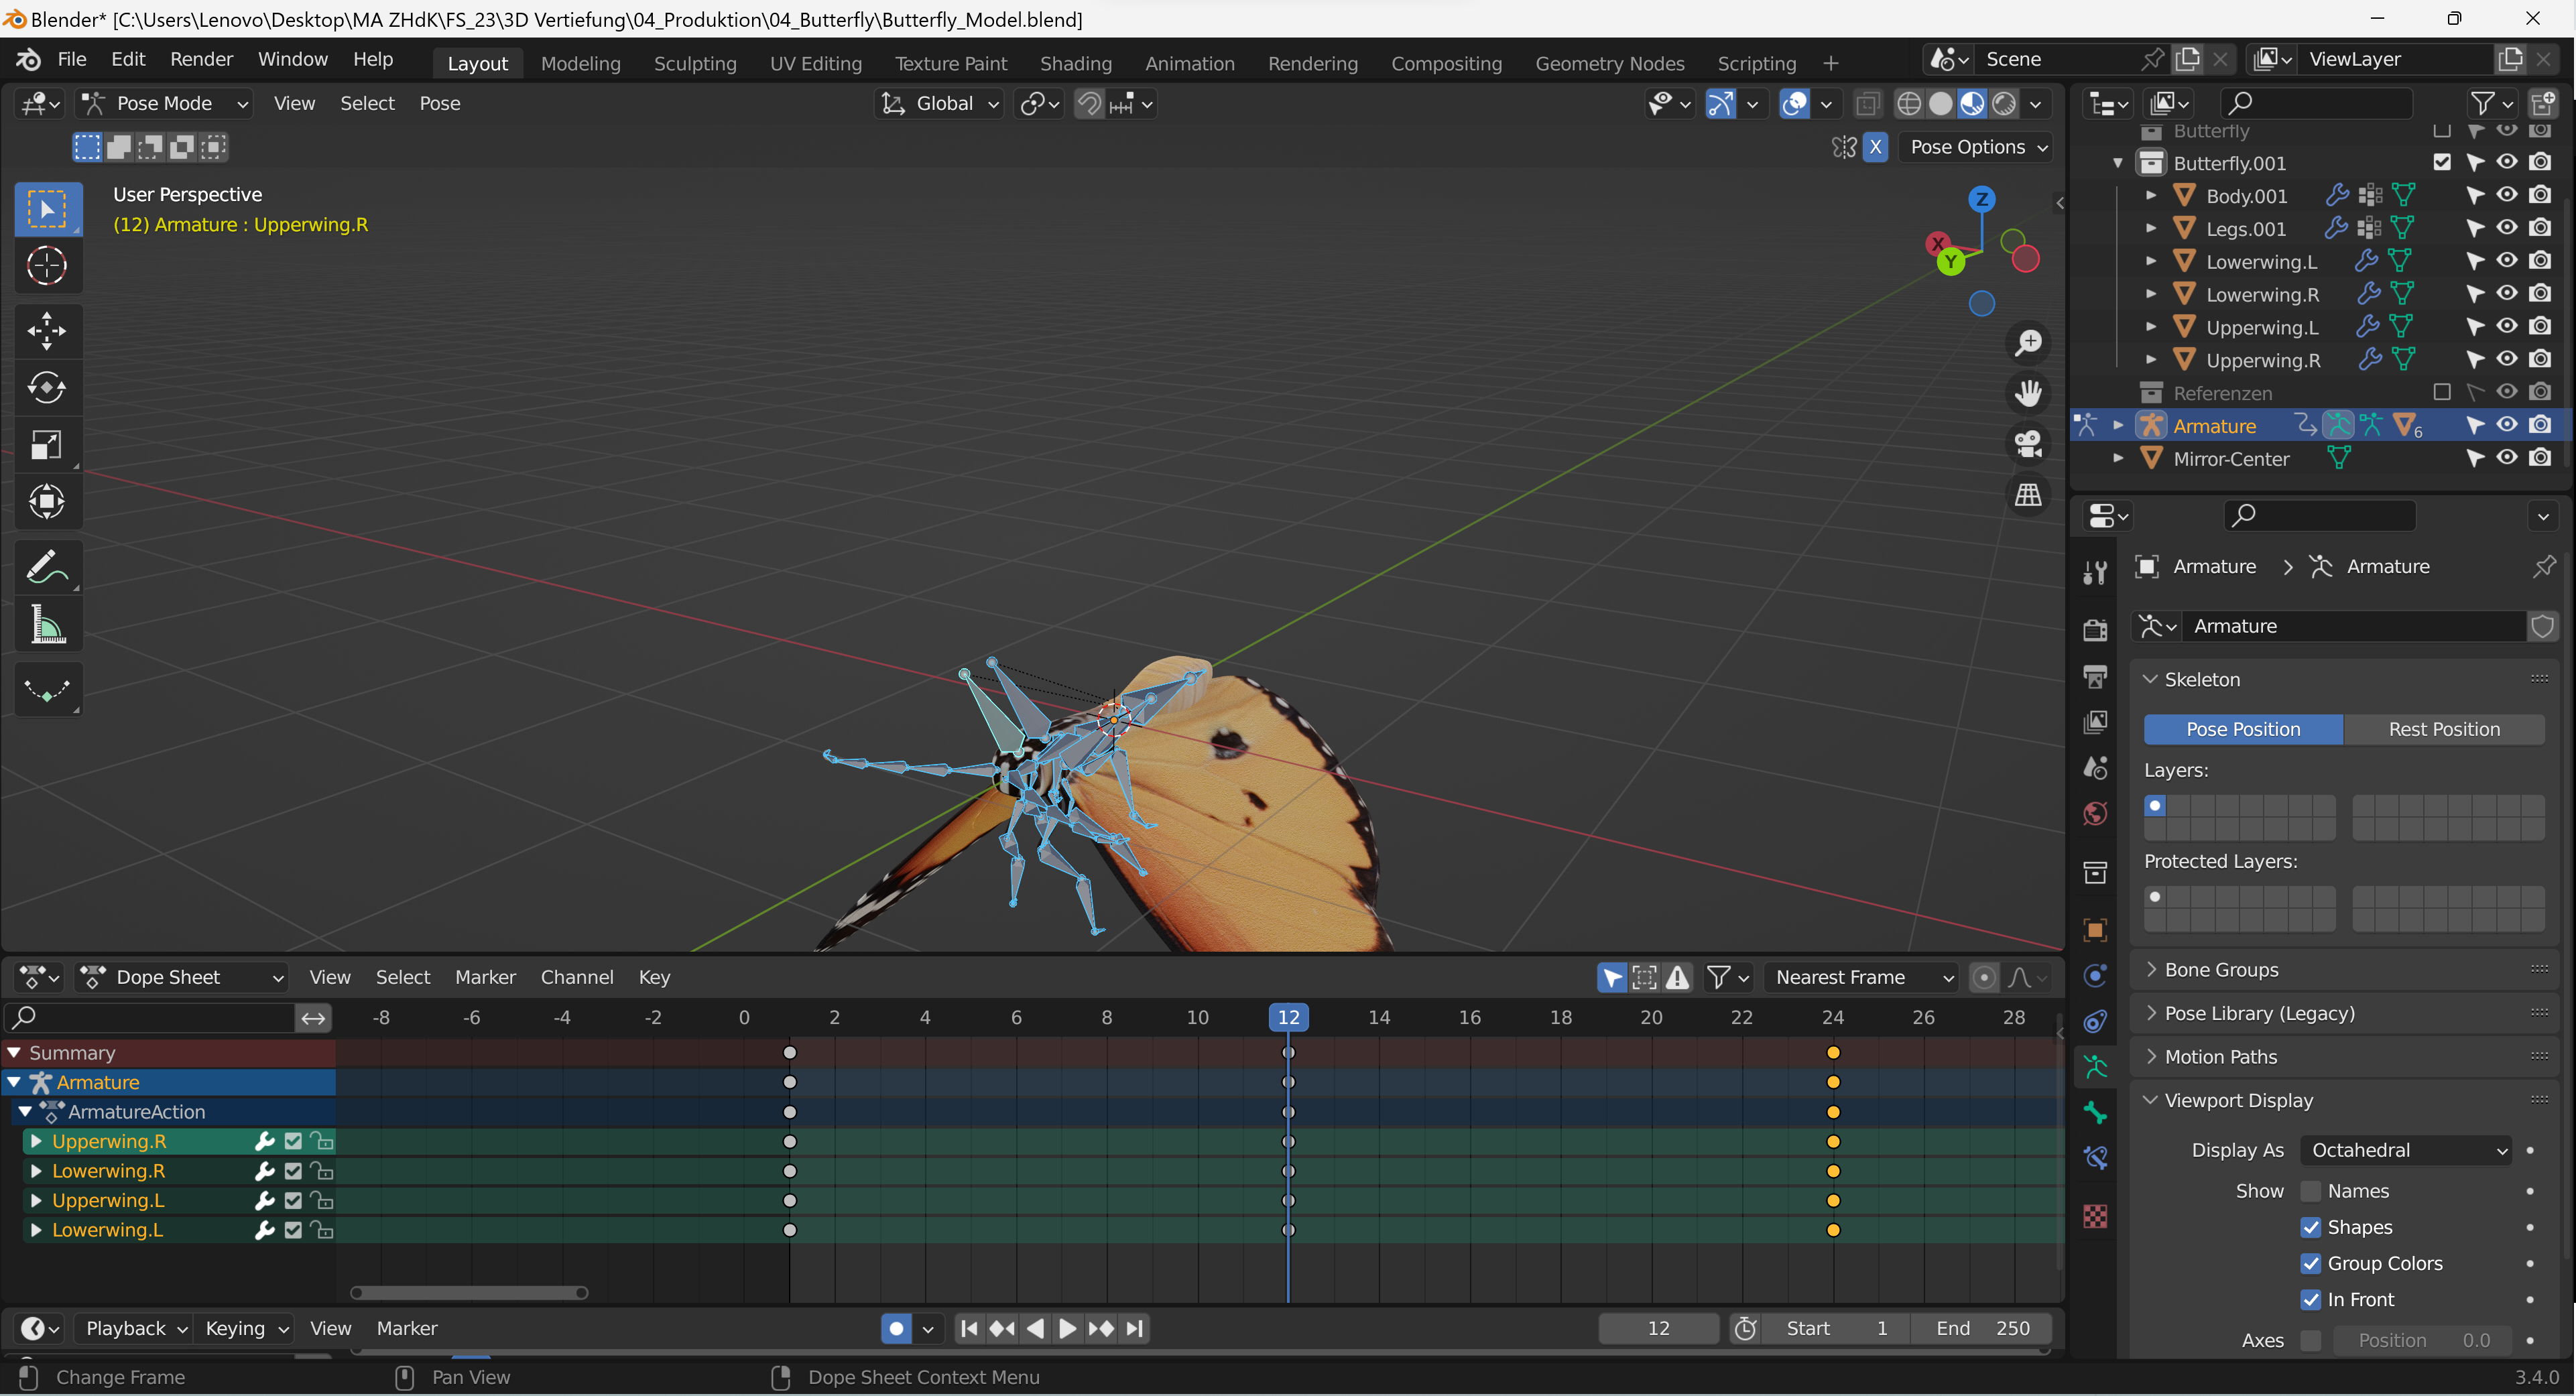Select the Move tool in the toolbar

(46, 330)
